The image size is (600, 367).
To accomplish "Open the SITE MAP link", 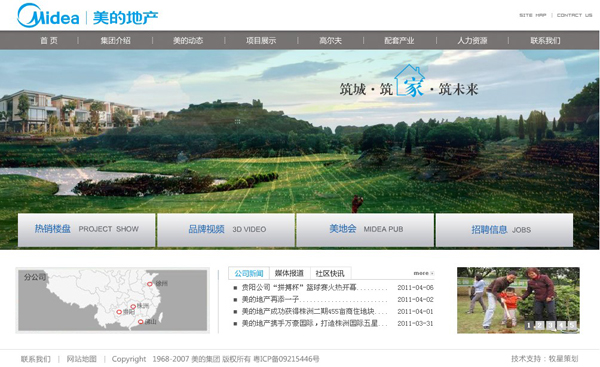I will pos(533,15).
